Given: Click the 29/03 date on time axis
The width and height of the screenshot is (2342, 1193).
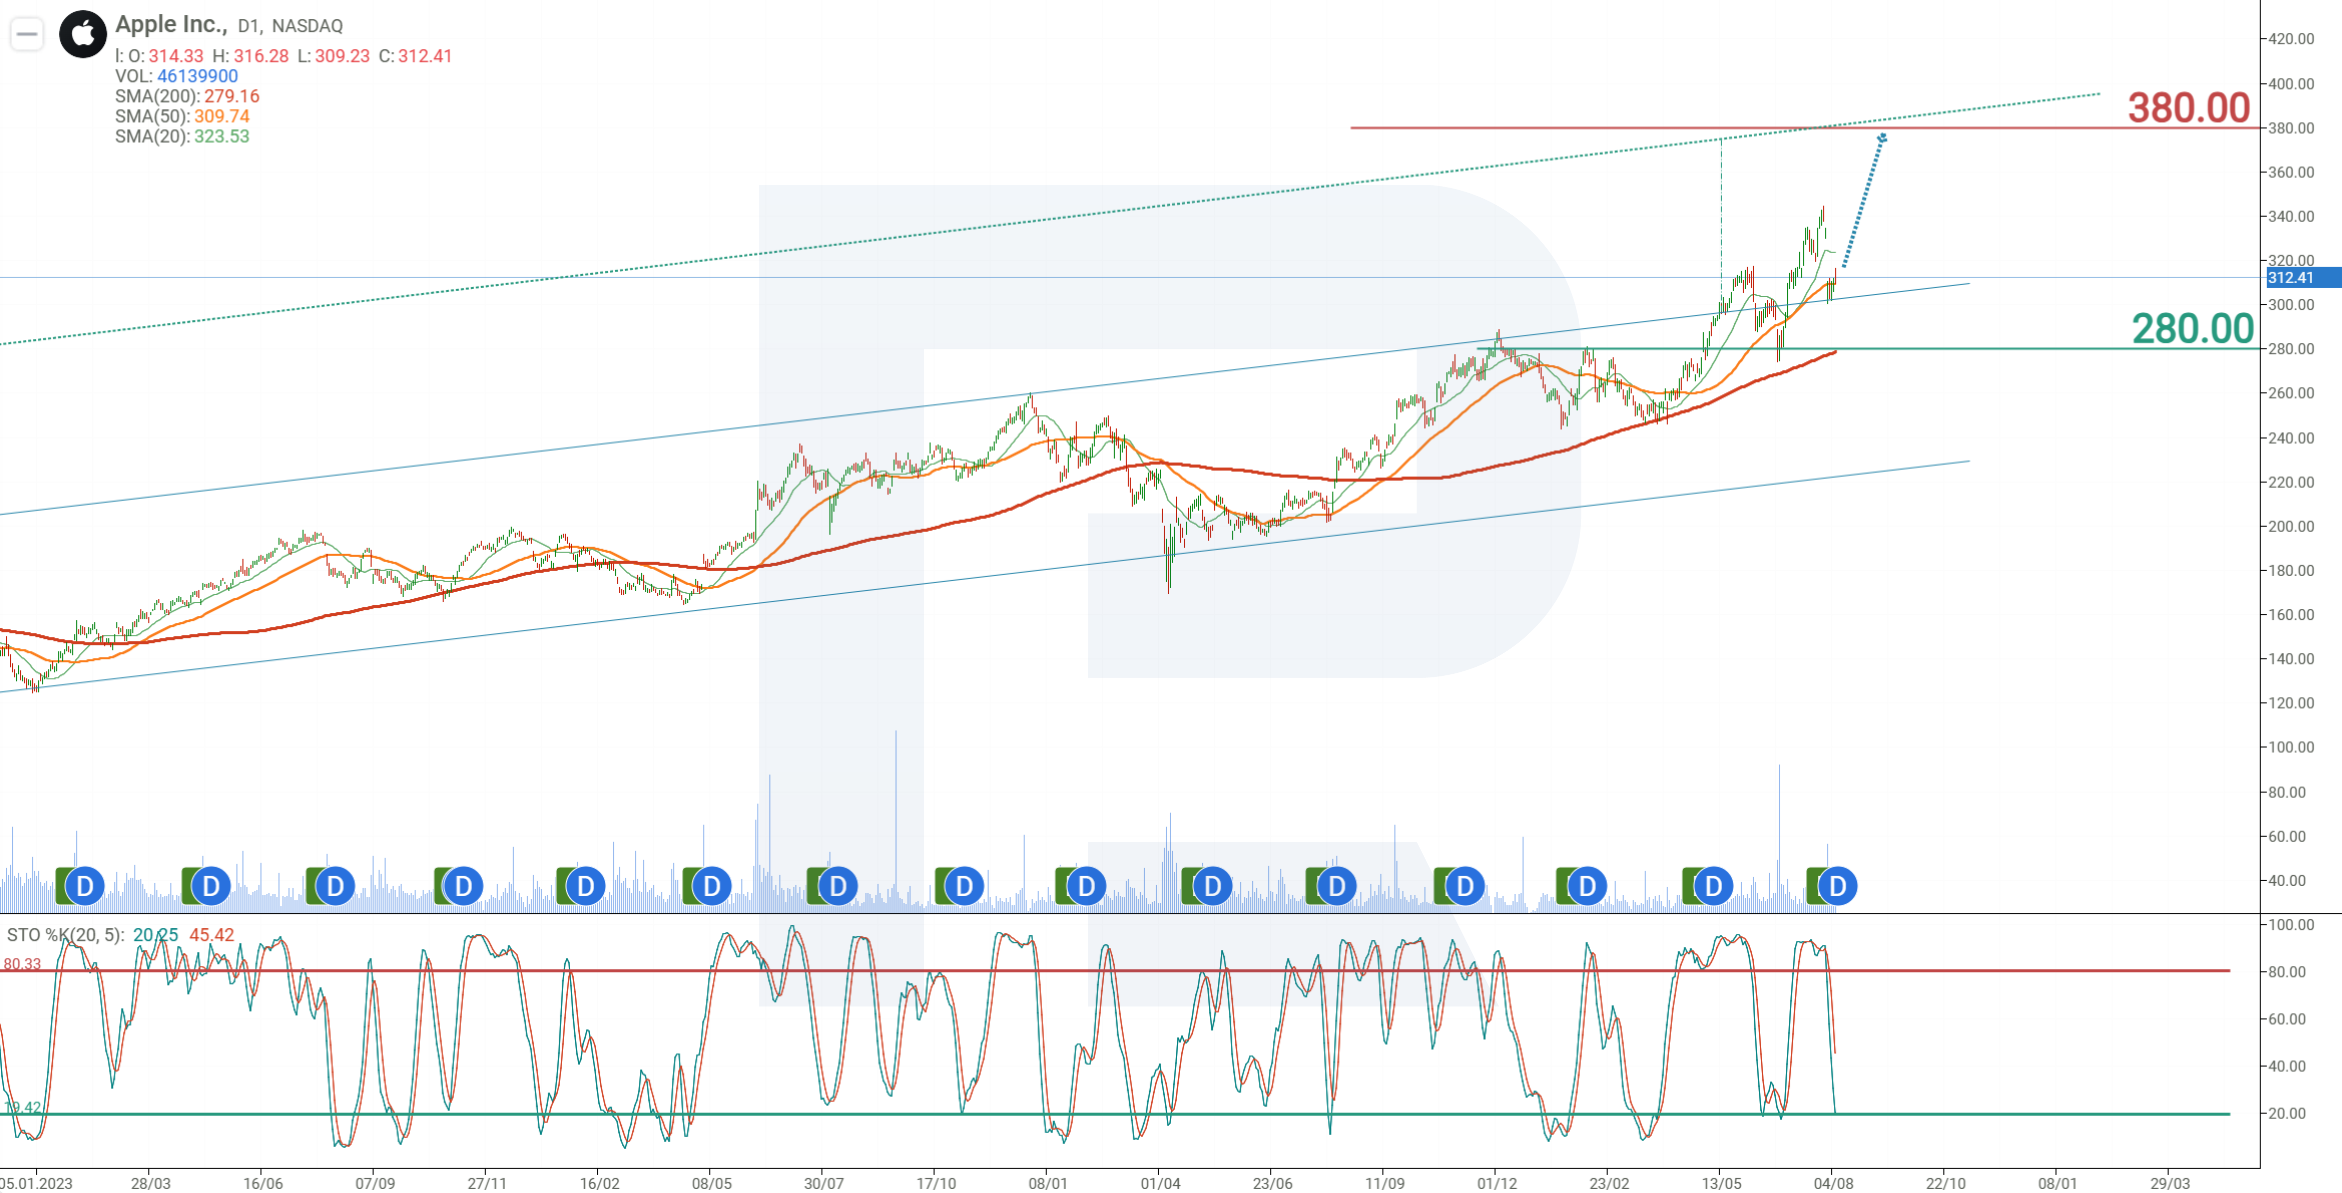Looking at the screenshot, I should (2170, 1183).
